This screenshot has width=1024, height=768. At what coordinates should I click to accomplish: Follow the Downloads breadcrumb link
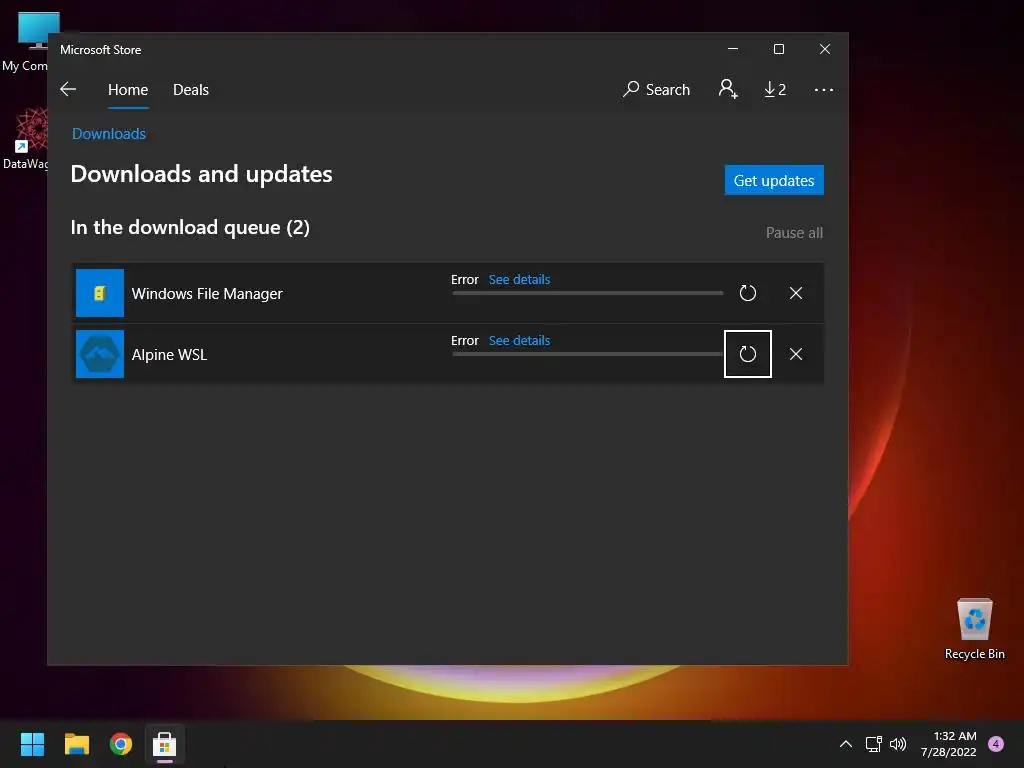click(109, 134)
